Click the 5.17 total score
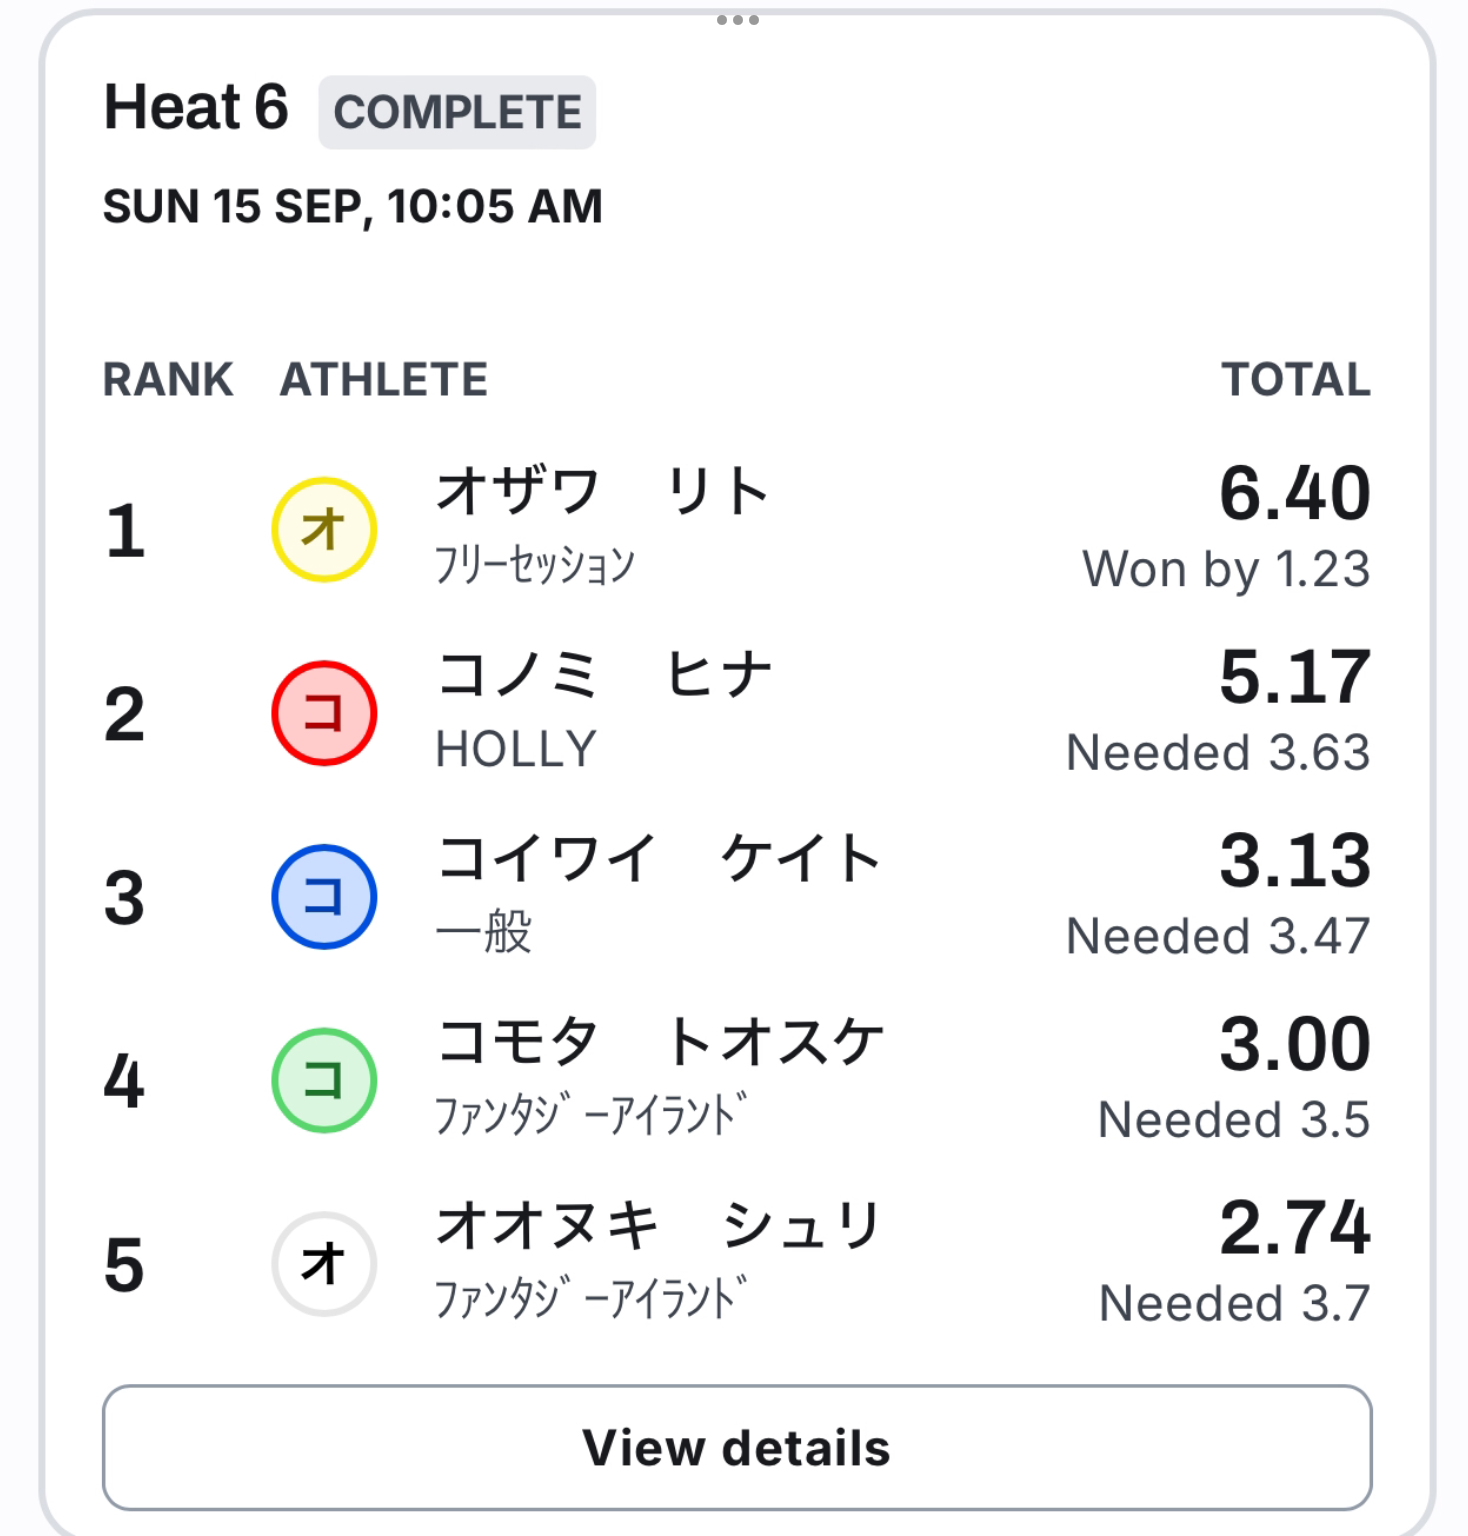 pos(1295,677)
